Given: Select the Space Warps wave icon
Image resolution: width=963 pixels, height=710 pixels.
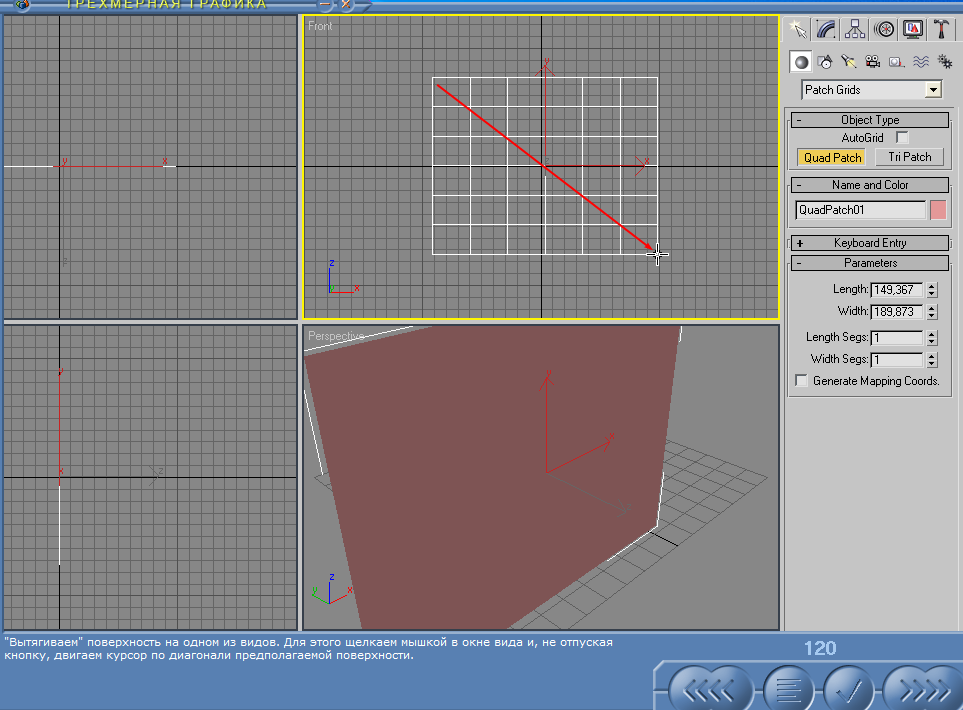Looking at the screenshot, I should pos(921,62).
